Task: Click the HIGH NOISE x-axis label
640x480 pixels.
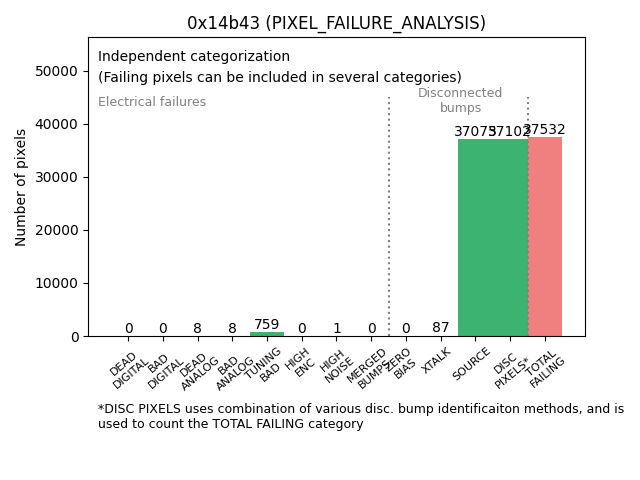Action: point(335,367)
